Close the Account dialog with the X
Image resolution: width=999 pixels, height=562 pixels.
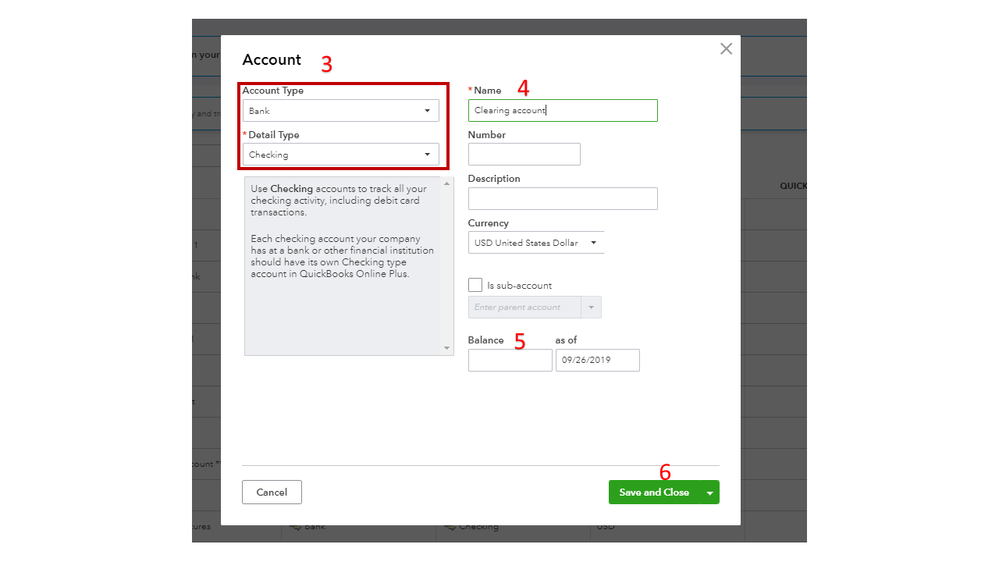point(726,49)
